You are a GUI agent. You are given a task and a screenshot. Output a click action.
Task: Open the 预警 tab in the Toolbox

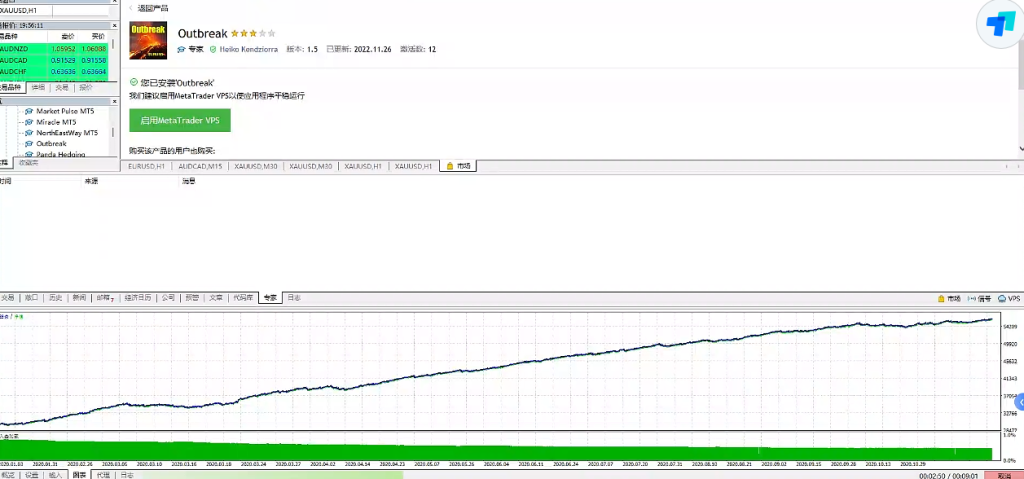point(191,298)
